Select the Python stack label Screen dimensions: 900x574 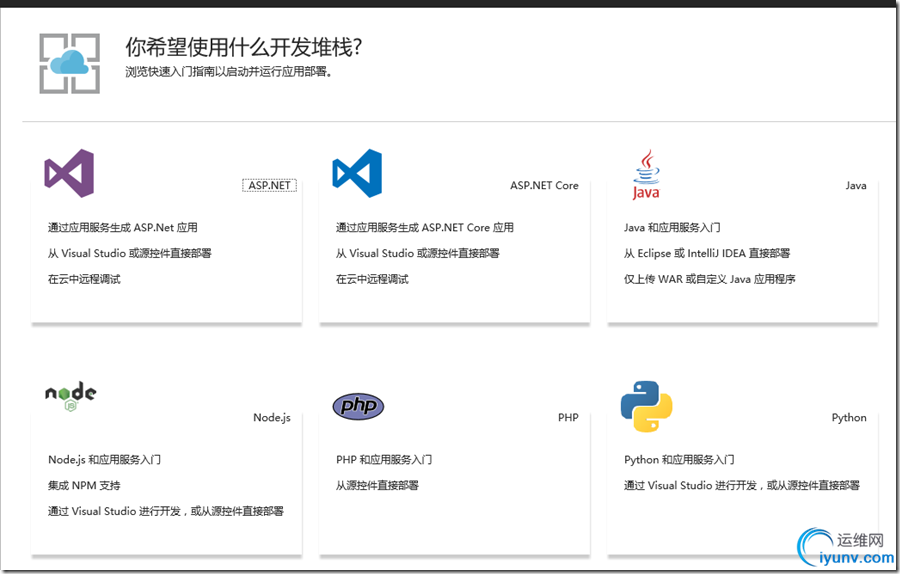click(849, 417)
